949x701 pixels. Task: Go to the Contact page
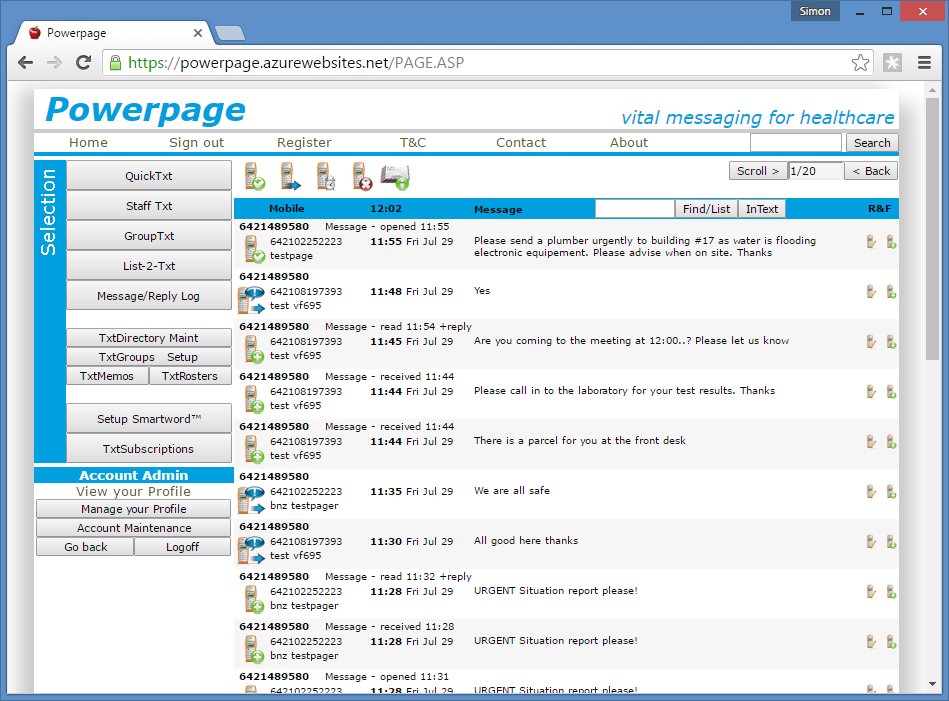pos(521,143)
